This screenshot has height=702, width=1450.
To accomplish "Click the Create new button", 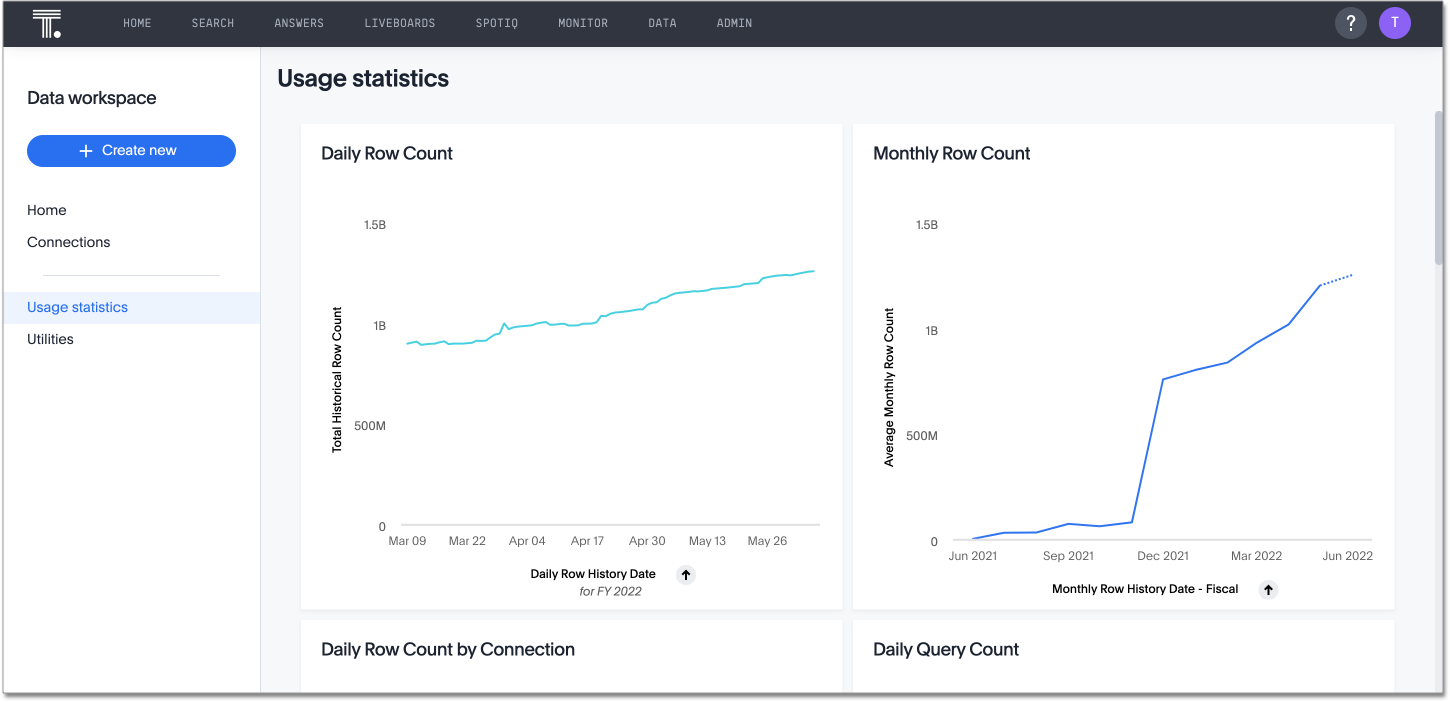I will pyautogui.click(x=131, y=151).
